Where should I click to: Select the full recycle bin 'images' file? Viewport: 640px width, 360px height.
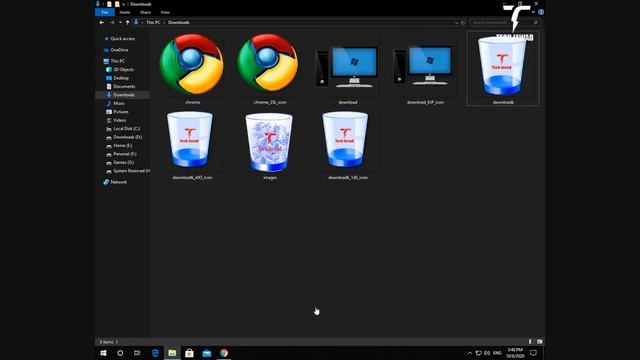(269, 143)
